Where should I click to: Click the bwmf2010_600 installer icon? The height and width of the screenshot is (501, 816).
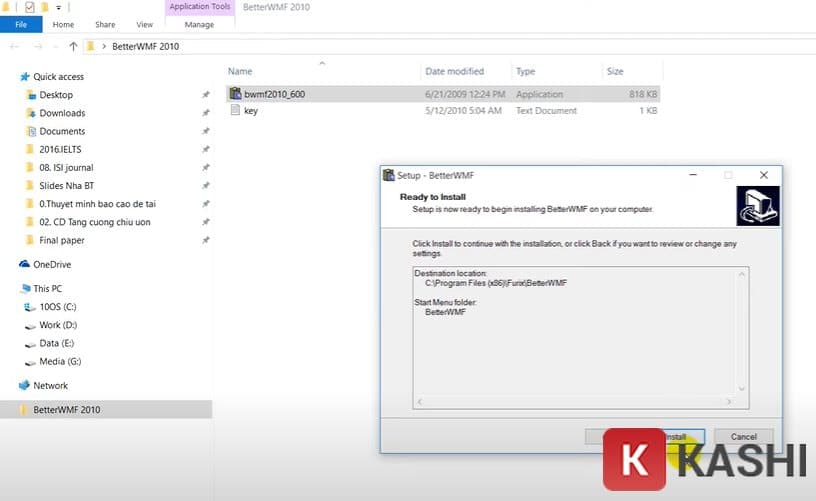click(235, 94)
